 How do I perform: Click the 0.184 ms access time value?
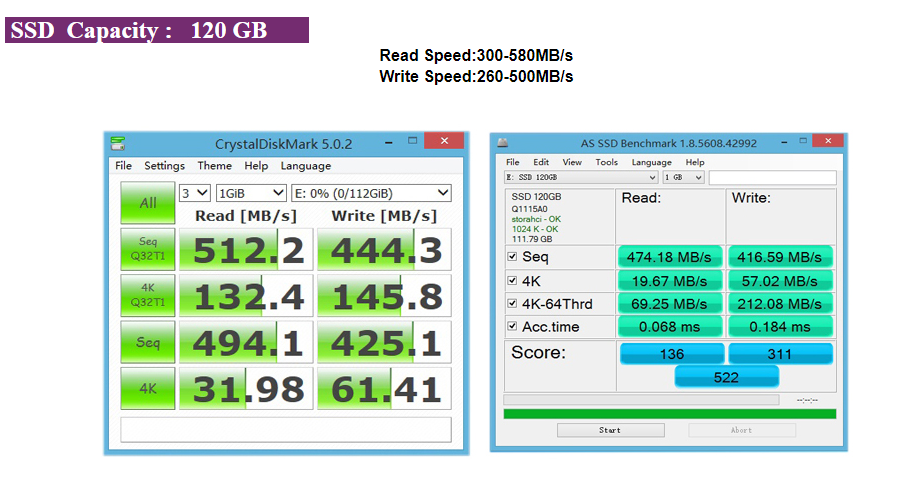click(x=780, y=327)
